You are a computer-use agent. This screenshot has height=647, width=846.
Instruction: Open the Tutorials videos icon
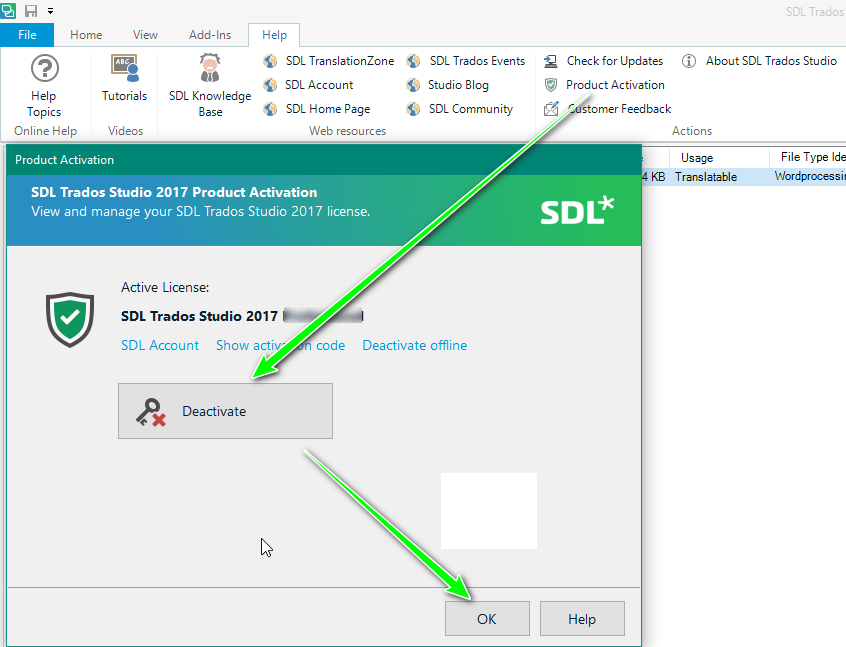(125, 69)
